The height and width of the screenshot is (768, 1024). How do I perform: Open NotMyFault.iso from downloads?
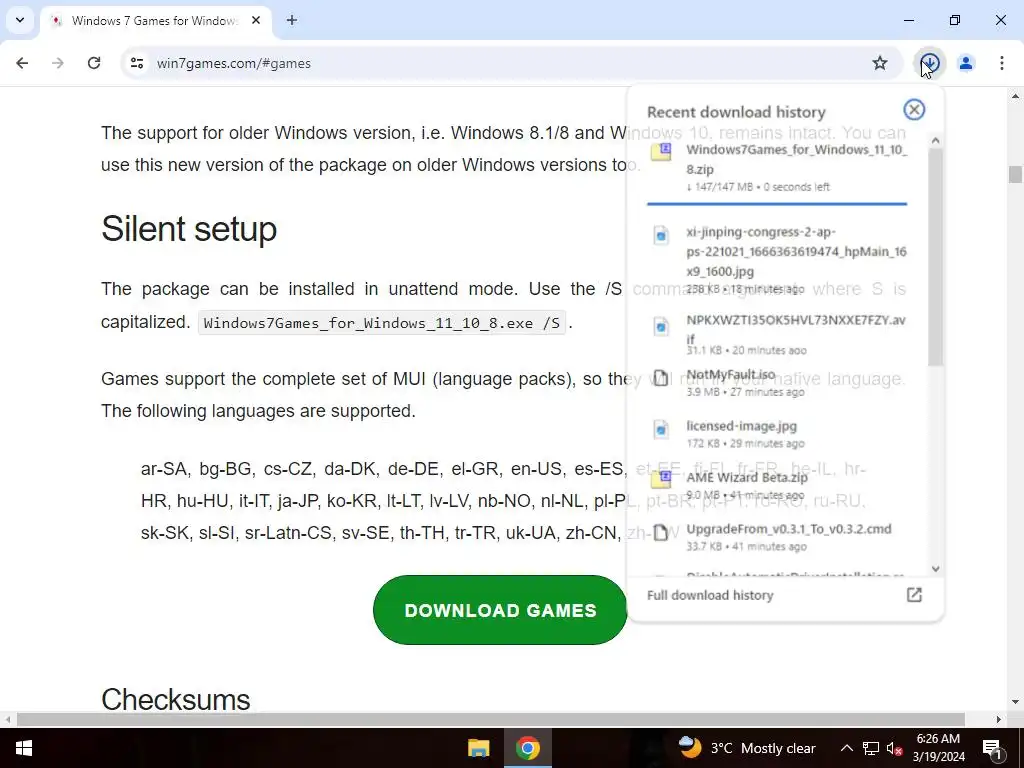pyautogui.click(x=777, y=383)
